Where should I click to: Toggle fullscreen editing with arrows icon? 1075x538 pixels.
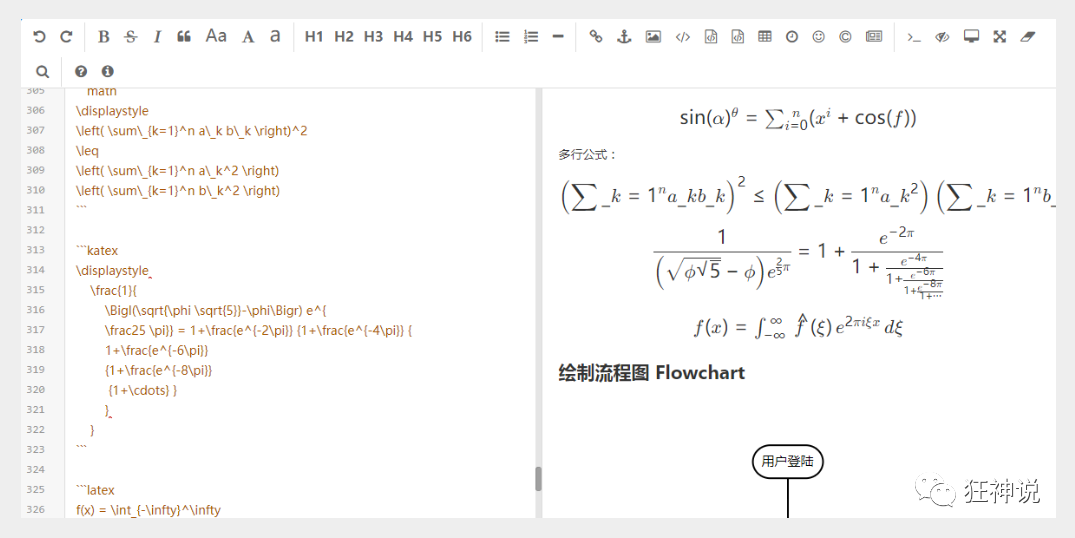point(1000,36)
